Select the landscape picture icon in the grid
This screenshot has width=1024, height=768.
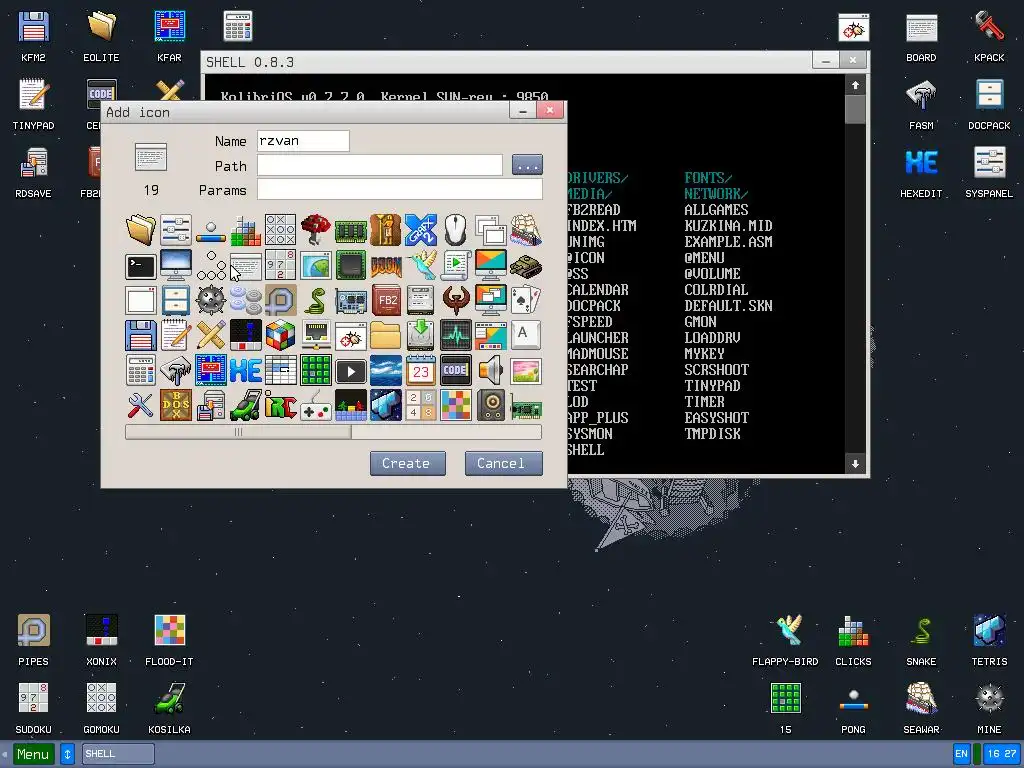(x=526, y=371)
